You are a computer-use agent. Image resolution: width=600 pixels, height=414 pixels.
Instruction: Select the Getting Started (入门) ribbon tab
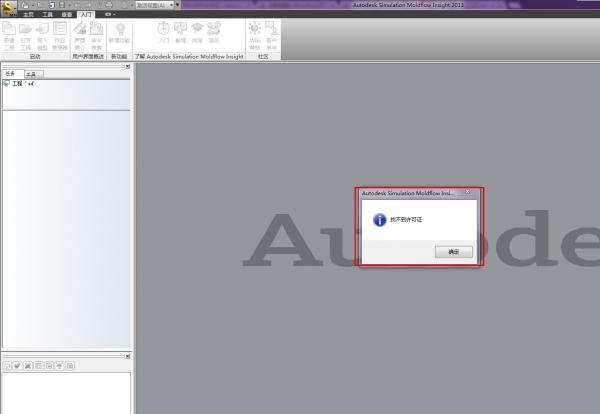86,15
